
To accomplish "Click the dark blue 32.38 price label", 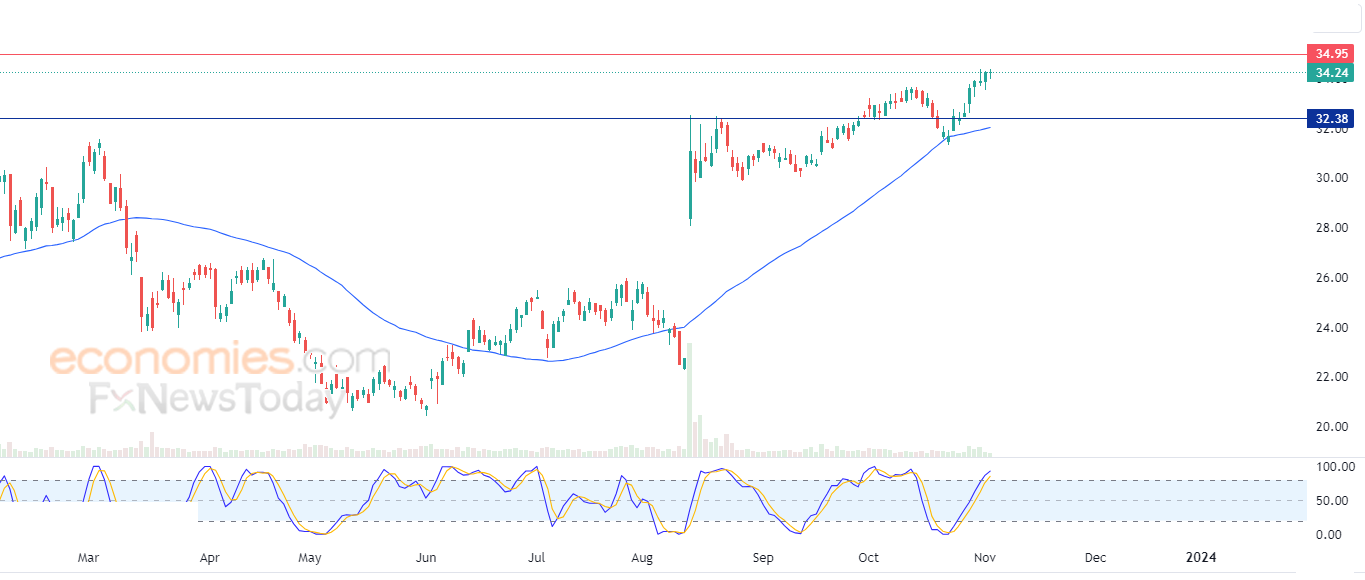I will pos(1331,118).
